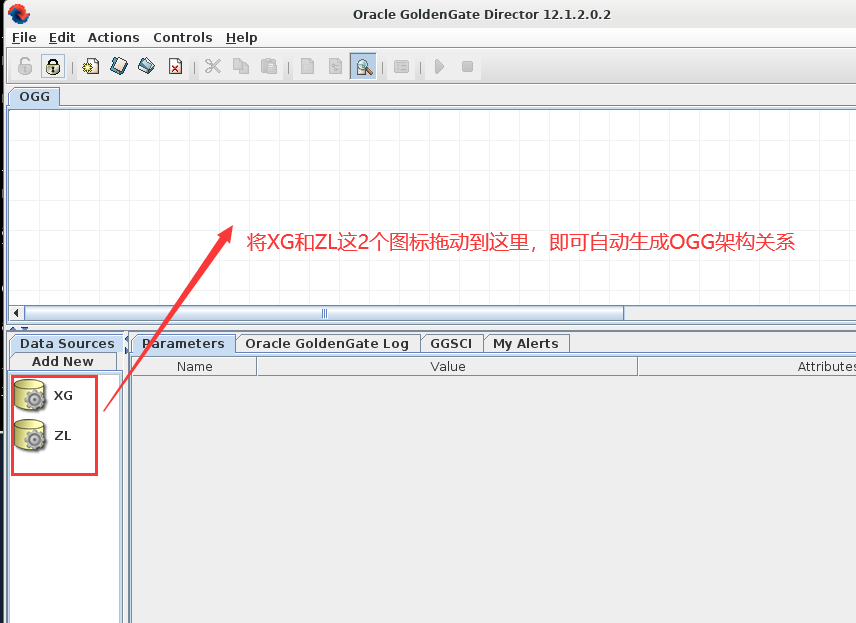This screenshot has width=856, height=623.
Task: Select the XG data source icon
Action: (30, 395)
